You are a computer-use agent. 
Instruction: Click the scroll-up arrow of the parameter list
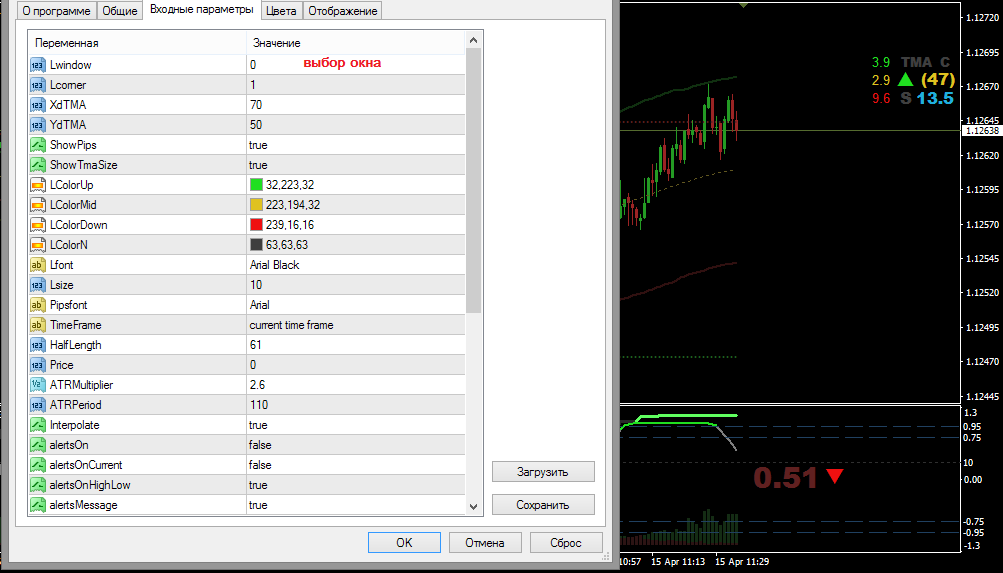pyautogui.click(x=473, y=40)
